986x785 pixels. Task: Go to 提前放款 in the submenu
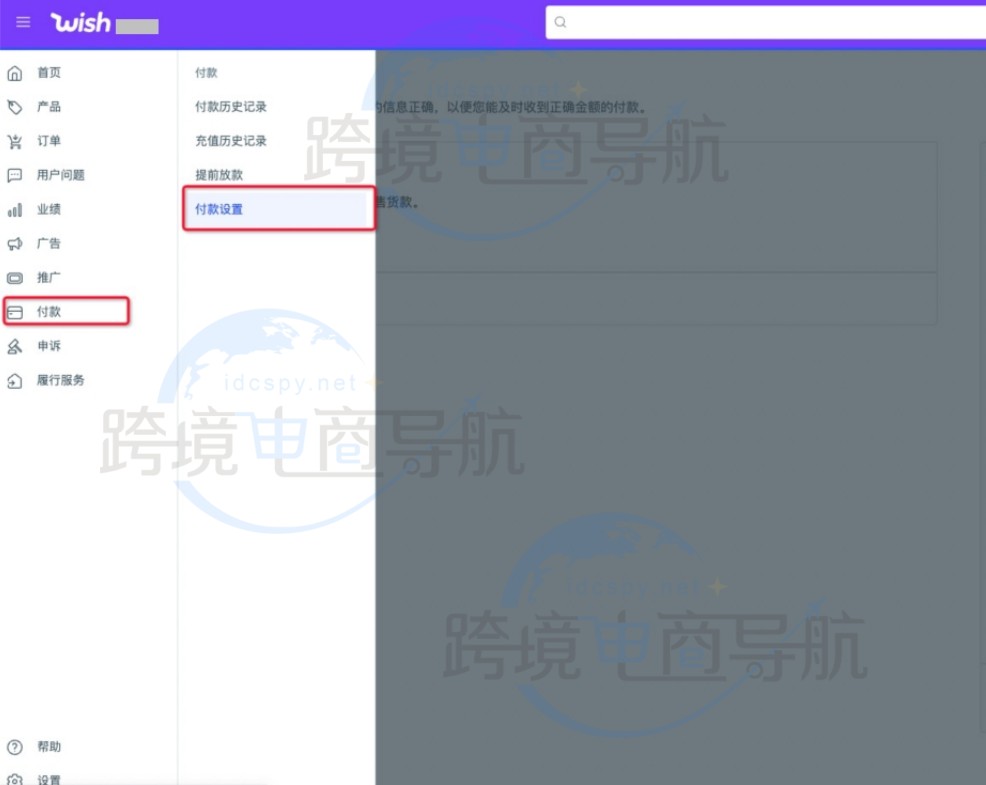[219, 175]
